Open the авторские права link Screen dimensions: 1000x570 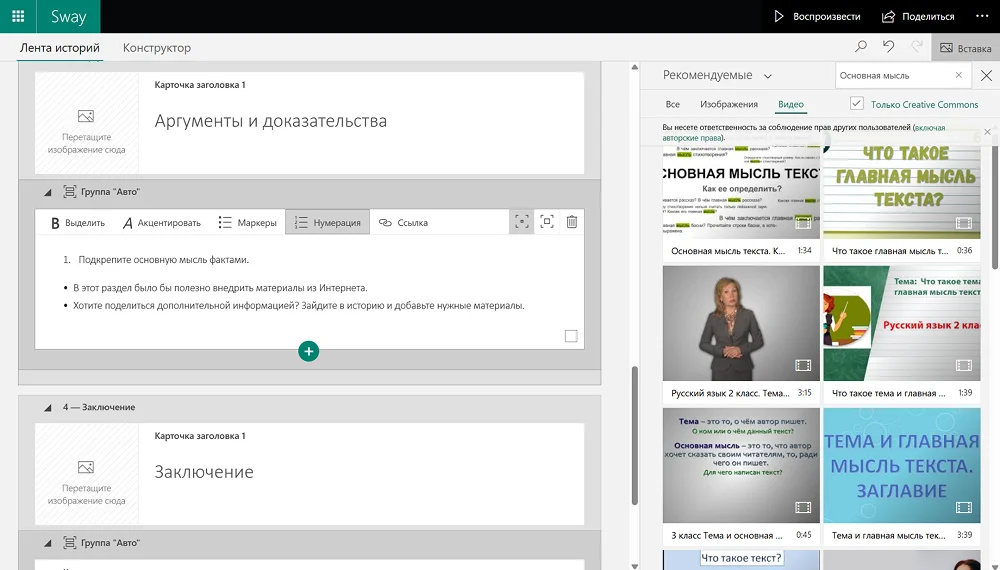692,138
